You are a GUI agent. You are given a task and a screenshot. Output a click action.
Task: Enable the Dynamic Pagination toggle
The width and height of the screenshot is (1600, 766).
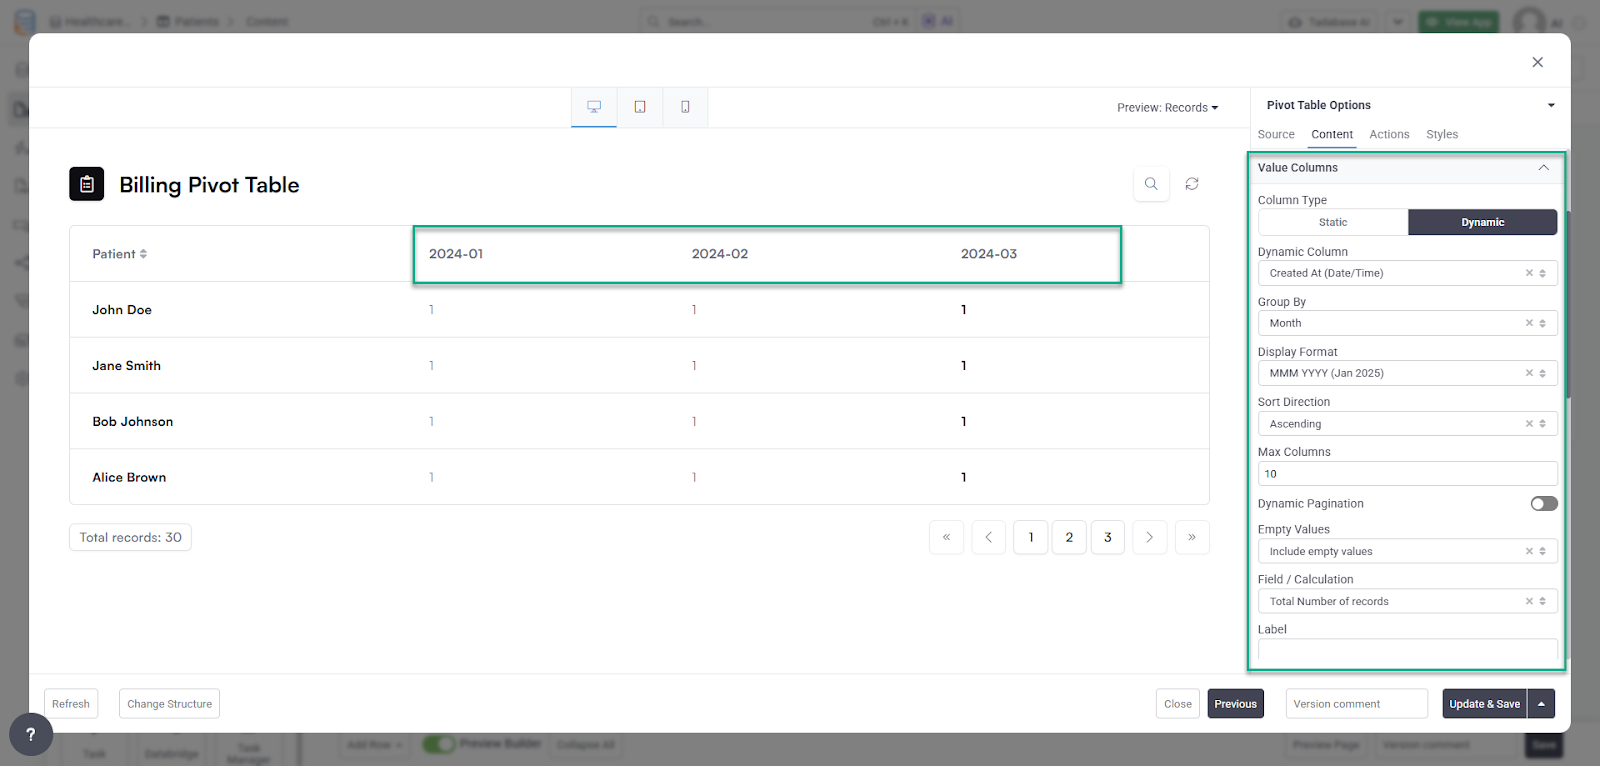[x=1543, y=504]
